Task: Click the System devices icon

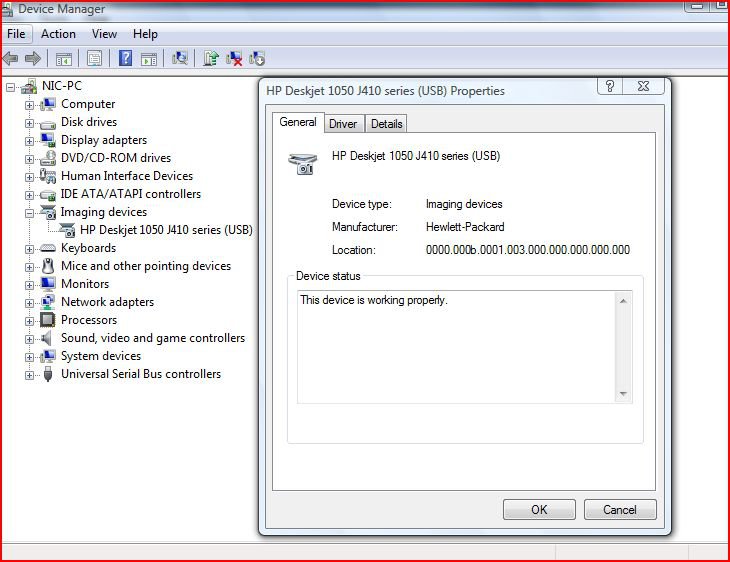Action: tap(47, 356)
